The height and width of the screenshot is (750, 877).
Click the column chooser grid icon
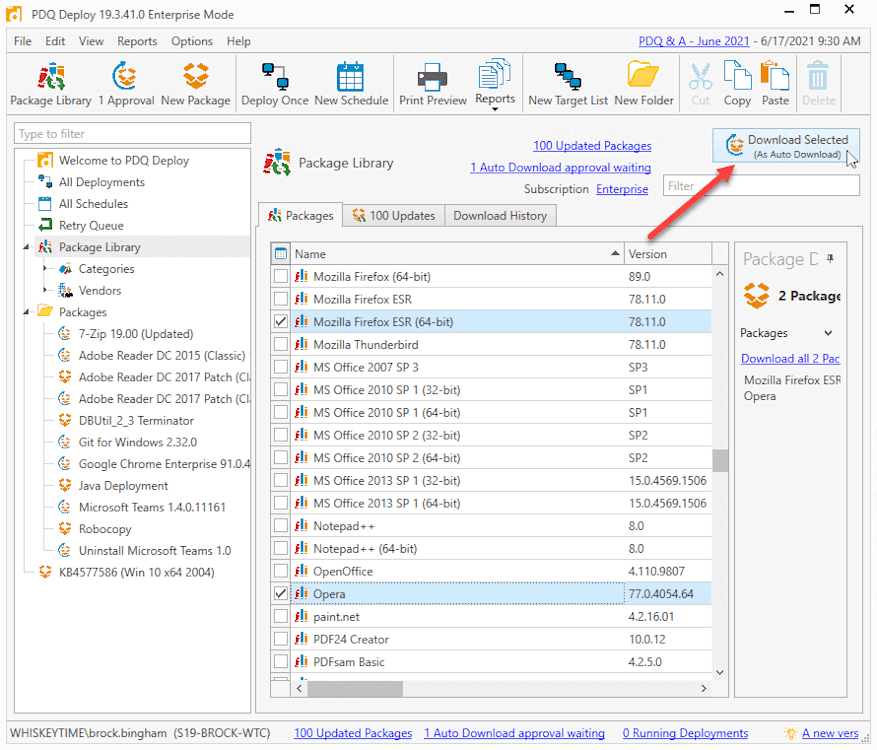281,254
